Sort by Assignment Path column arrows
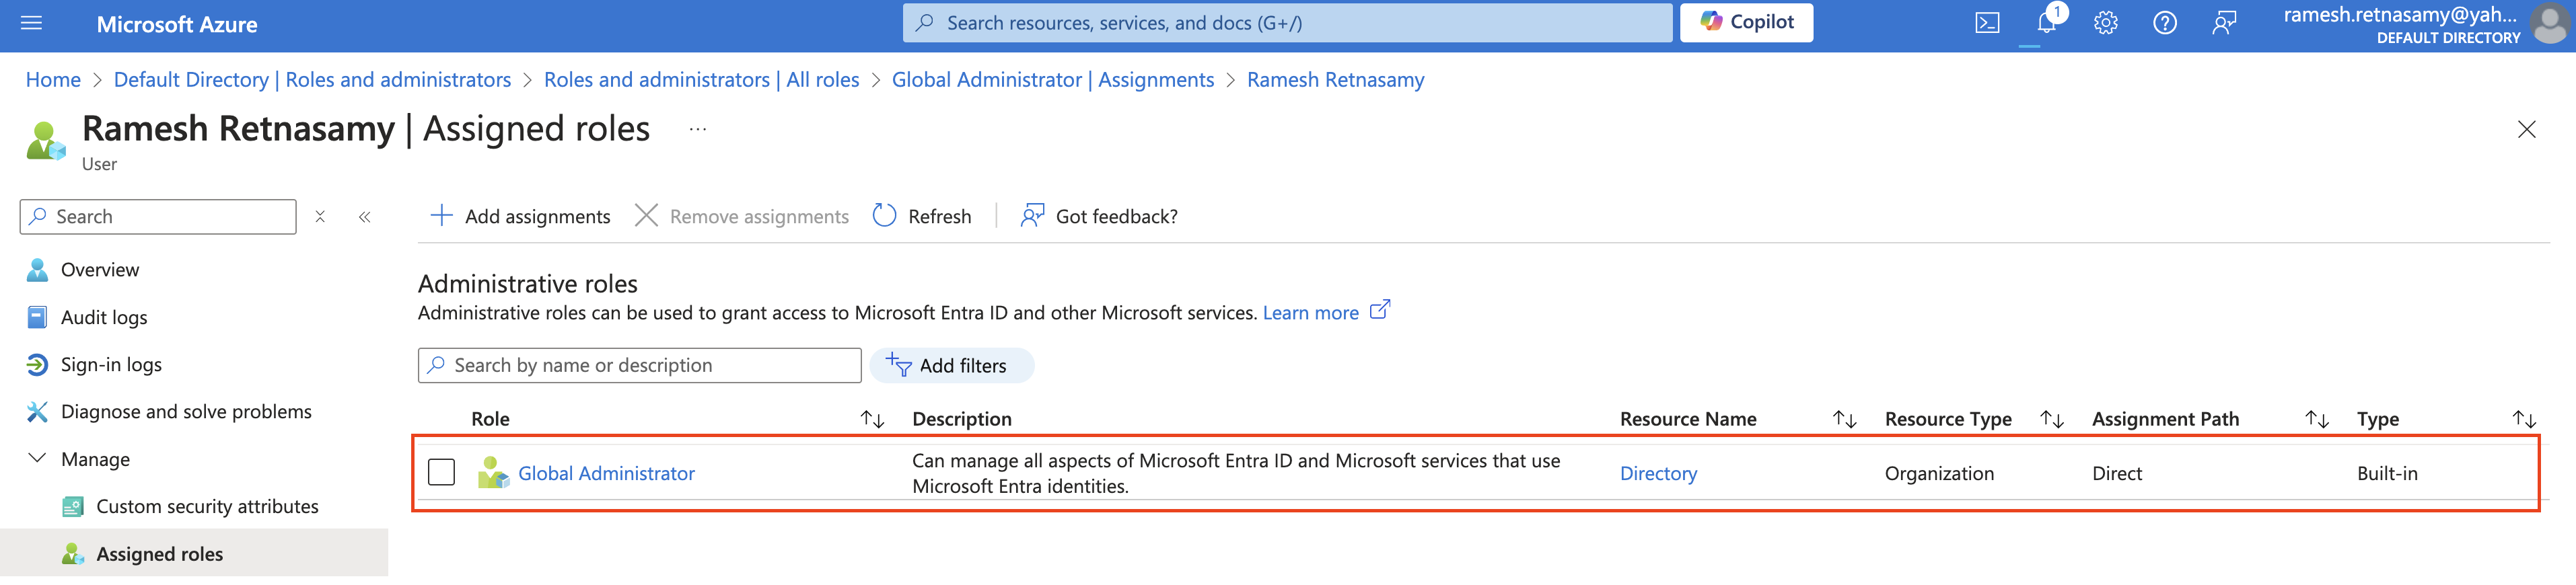This screenshot has width=2576, height=585. click(x=2316, y=420)
